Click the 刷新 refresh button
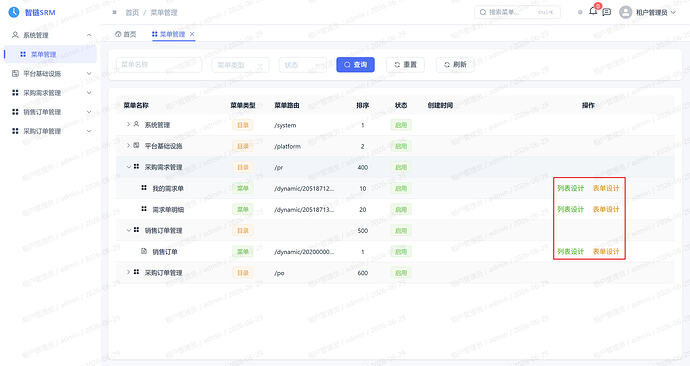This screenshot has height=366, width=690. [x=455, y=65]
